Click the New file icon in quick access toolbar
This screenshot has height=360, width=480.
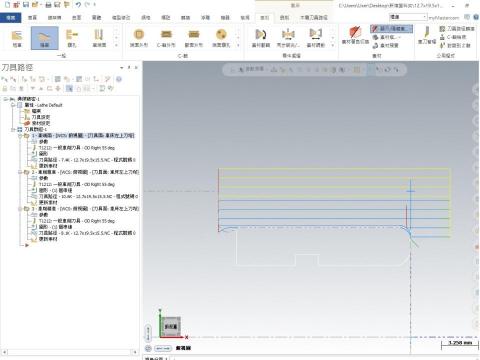point(7,5)
